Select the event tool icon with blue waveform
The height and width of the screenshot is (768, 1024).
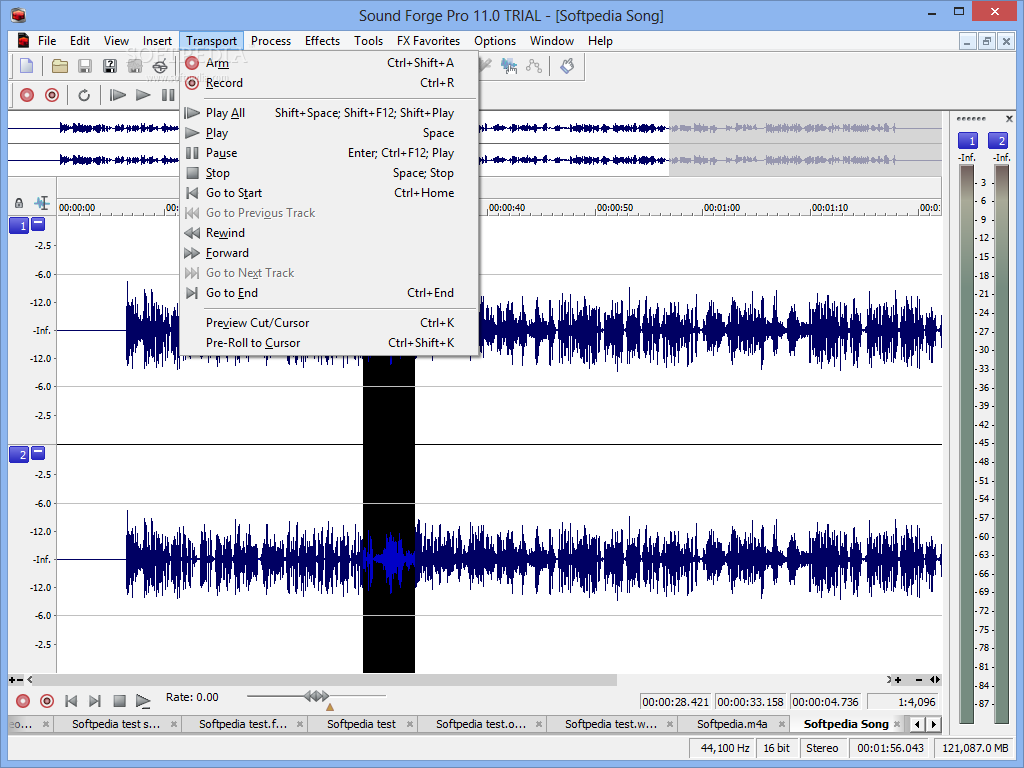509,66
